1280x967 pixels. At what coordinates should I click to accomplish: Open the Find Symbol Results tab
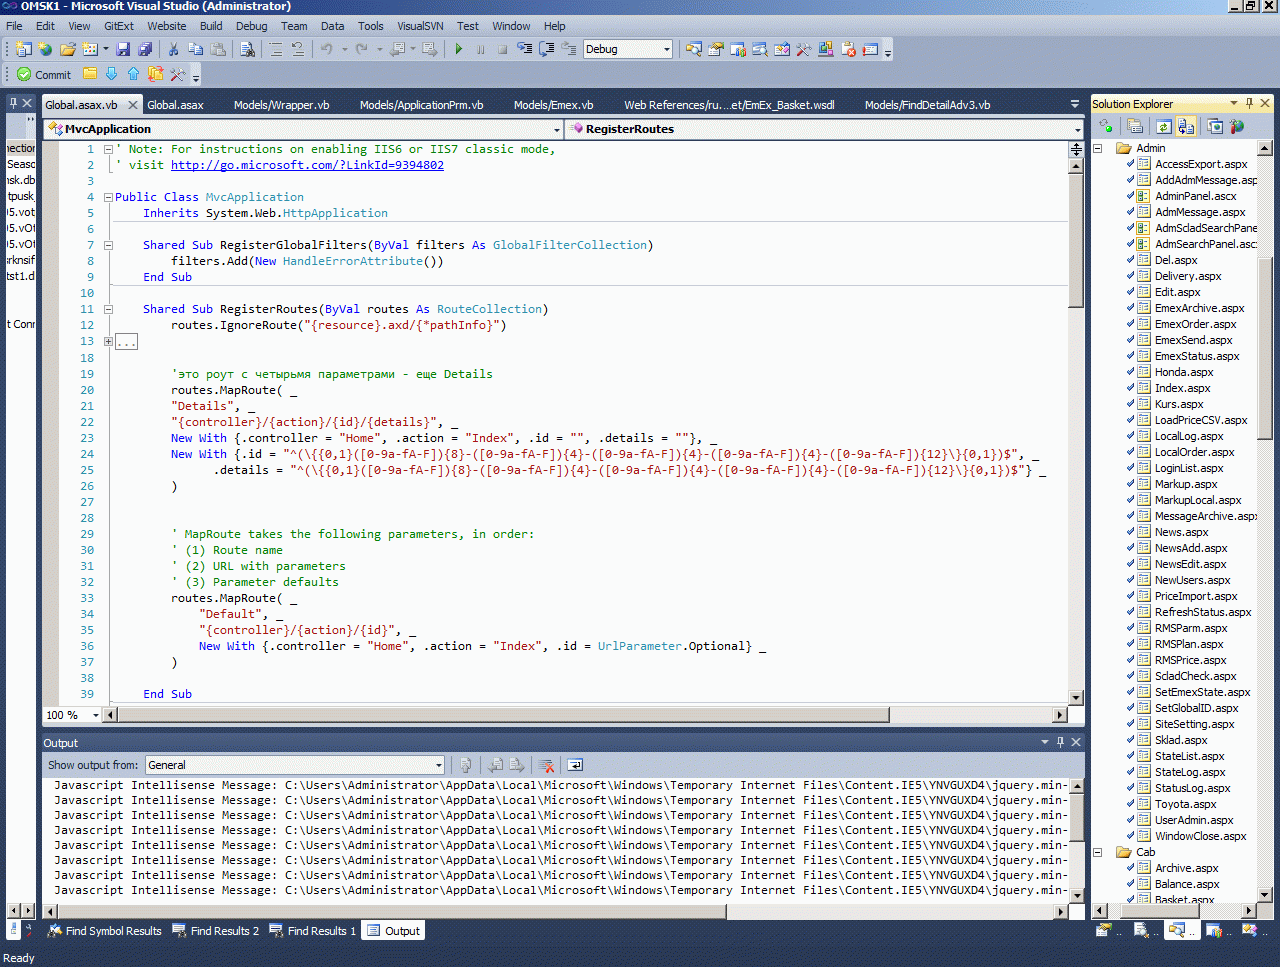coord(105,931)
